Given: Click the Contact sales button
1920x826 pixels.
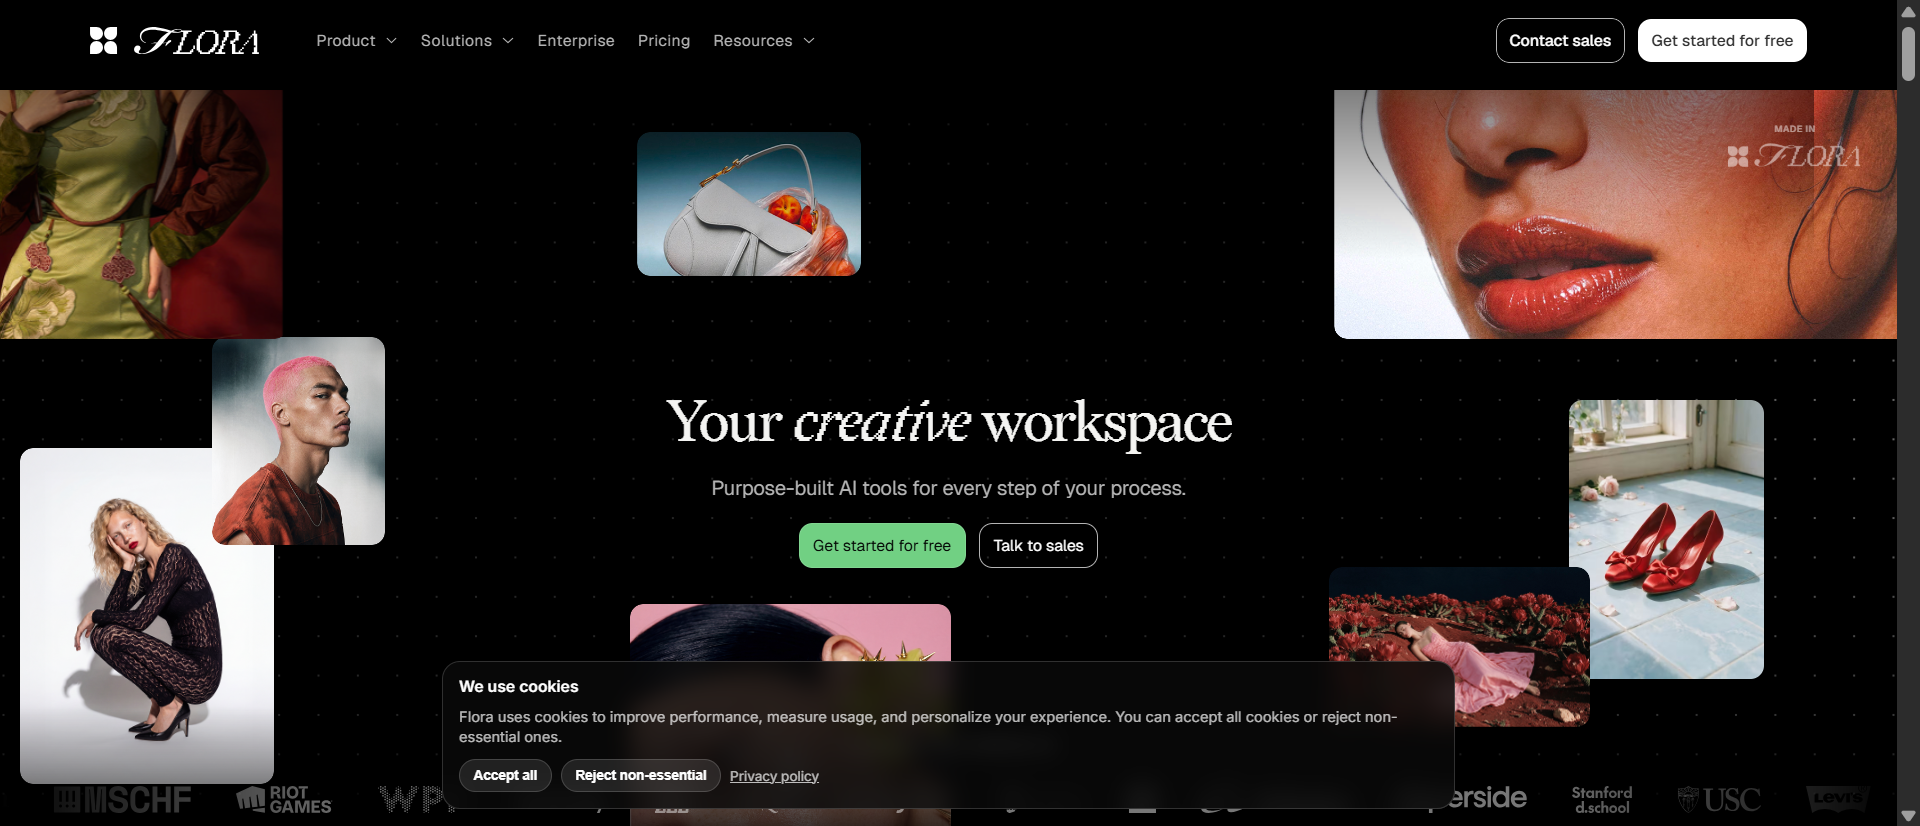Looking at the screenshot, I should tap(1560, 41).
